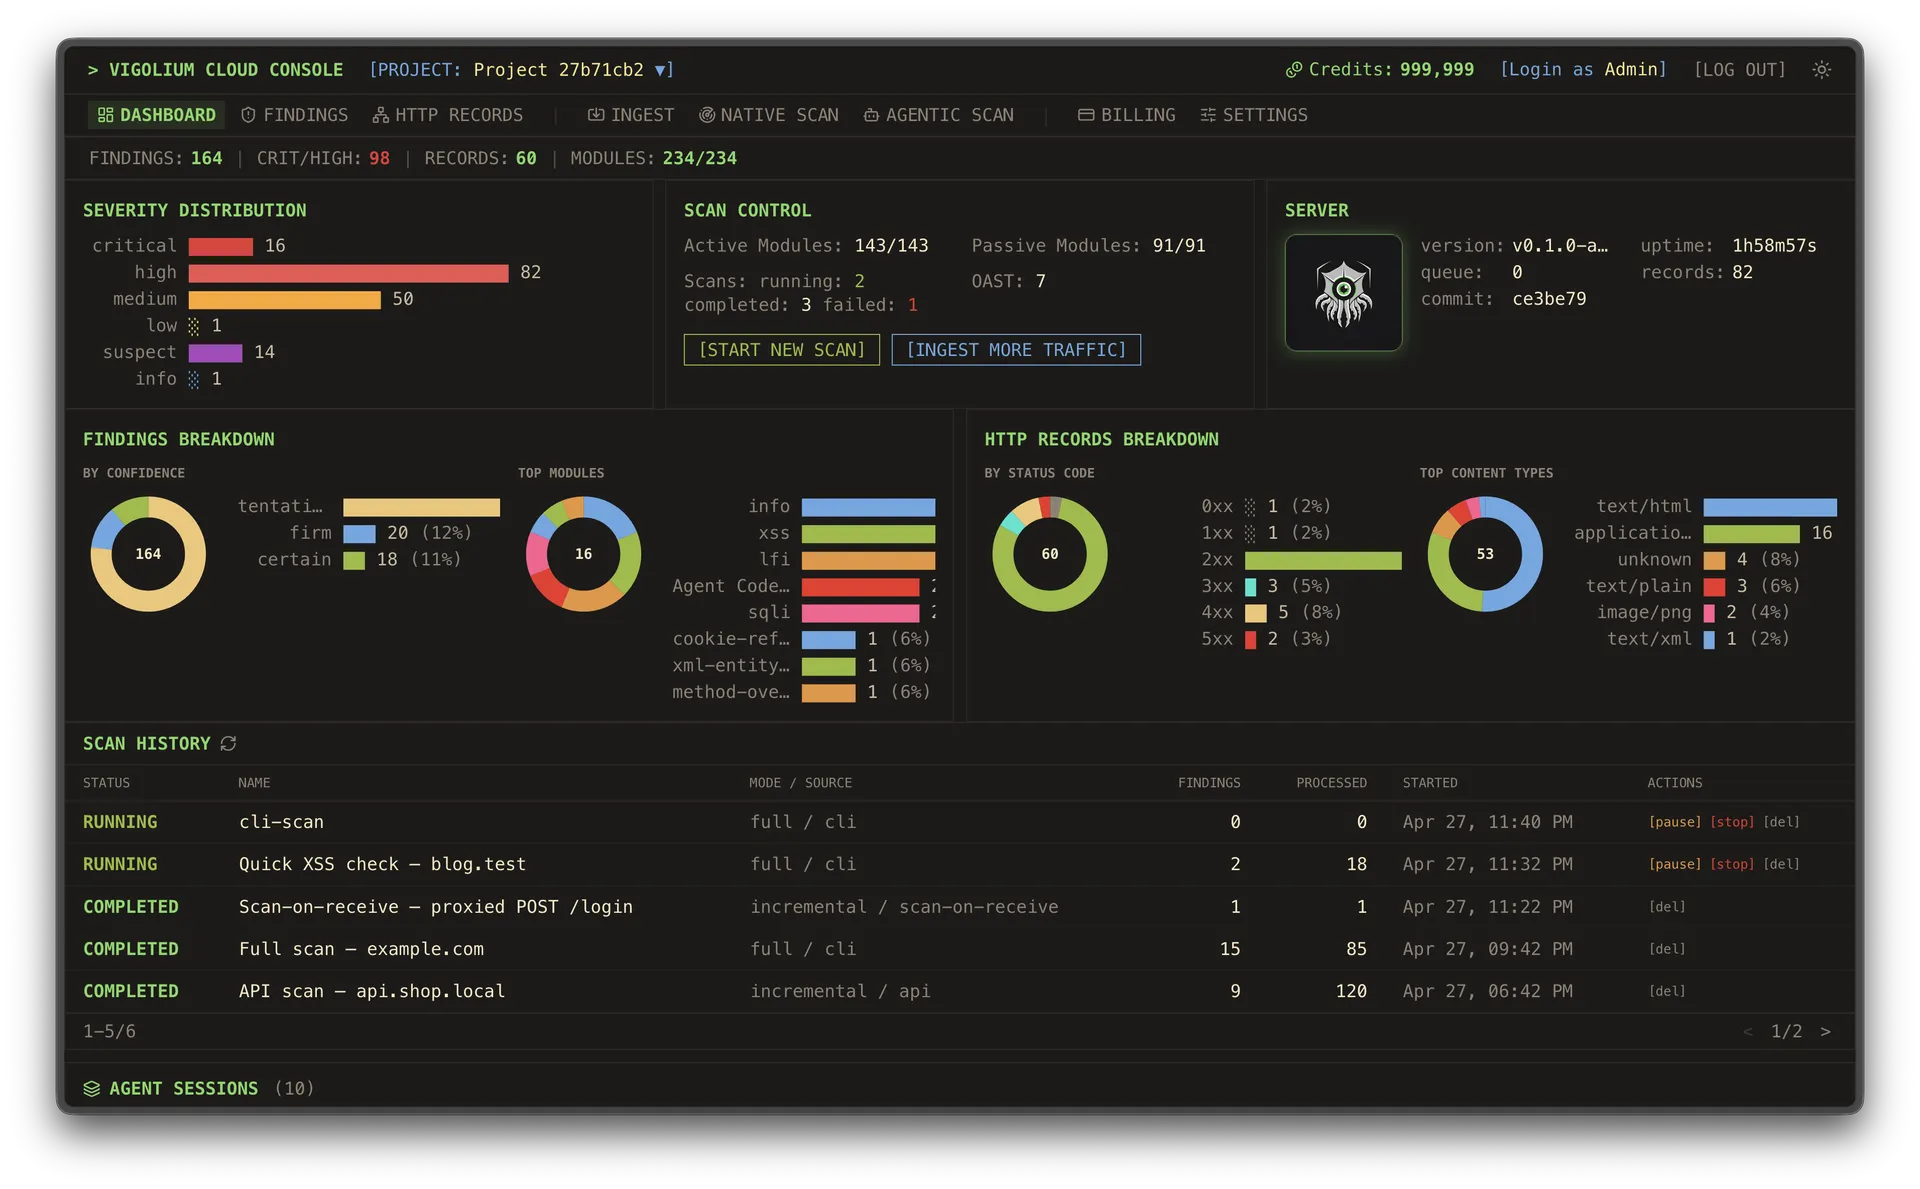Click the Vigolium octopus server logo
1920x1189 pixels.
click(x=1343, y=292)
